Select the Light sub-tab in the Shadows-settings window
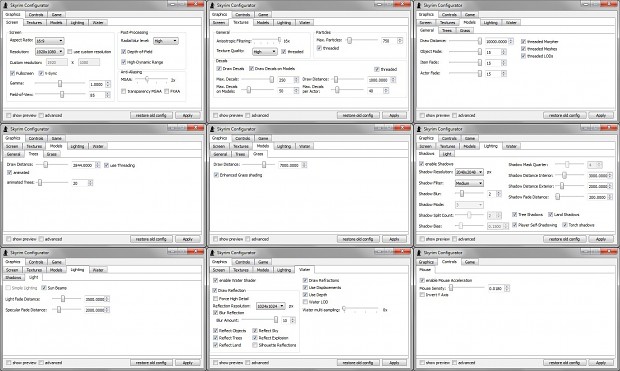The image size is (620, 371). point(447,154)
